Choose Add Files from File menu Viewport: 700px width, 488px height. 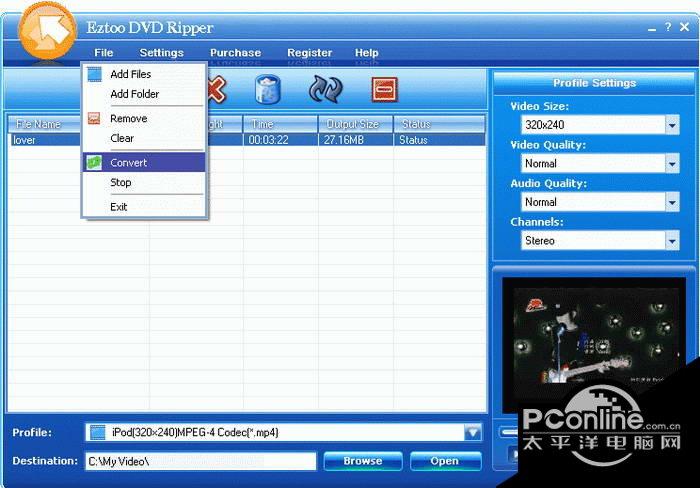[144, 74]
